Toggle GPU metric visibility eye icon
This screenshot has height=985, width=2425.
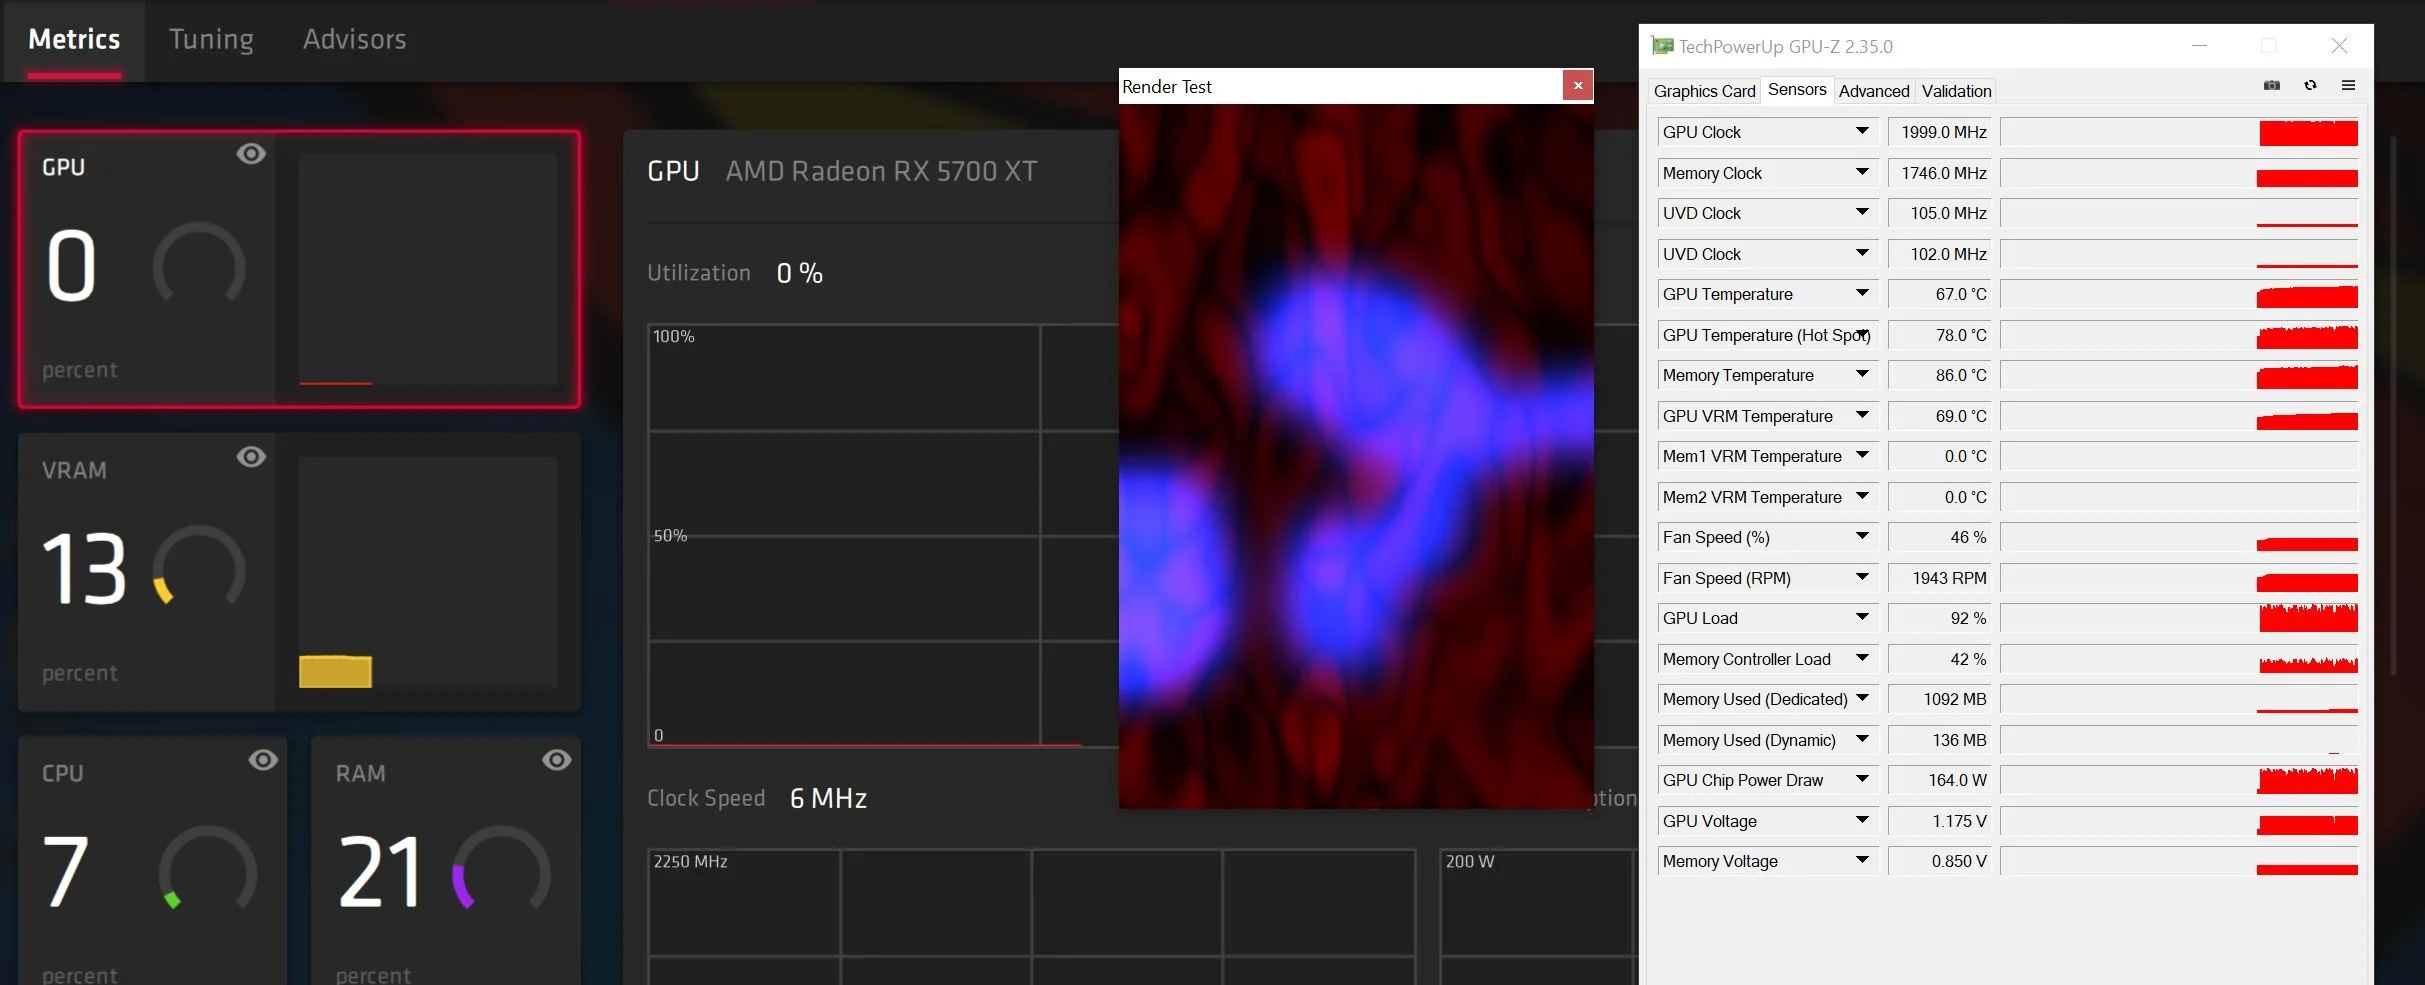(x=251, y=153)
